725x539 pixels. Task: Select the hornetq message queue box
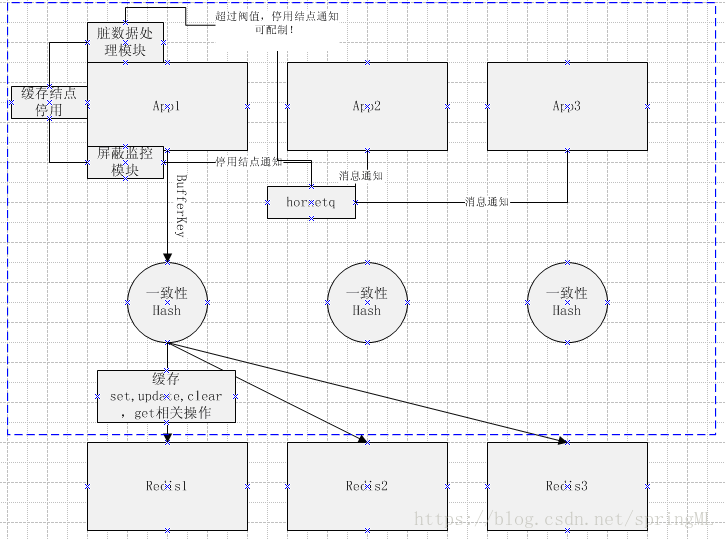[311, 202]
